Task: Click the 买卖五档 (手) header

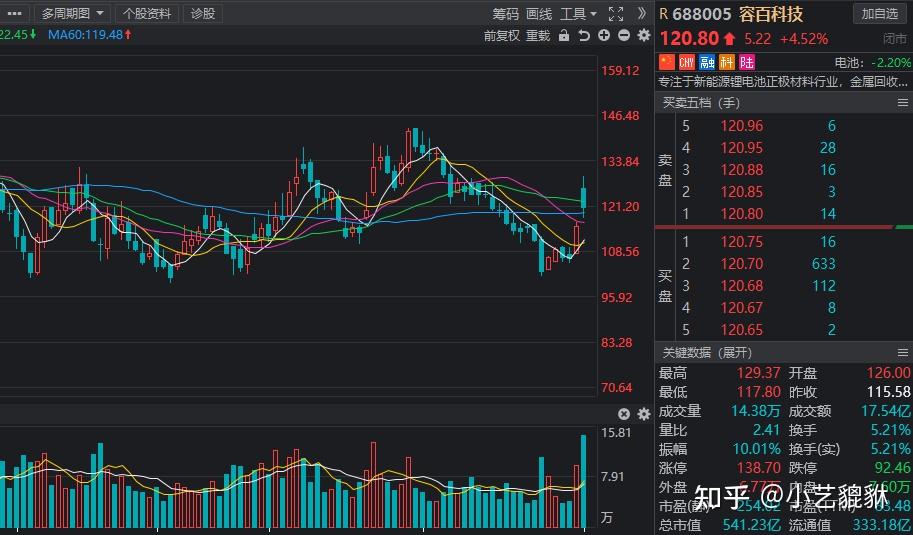Action: pos(701,103)
